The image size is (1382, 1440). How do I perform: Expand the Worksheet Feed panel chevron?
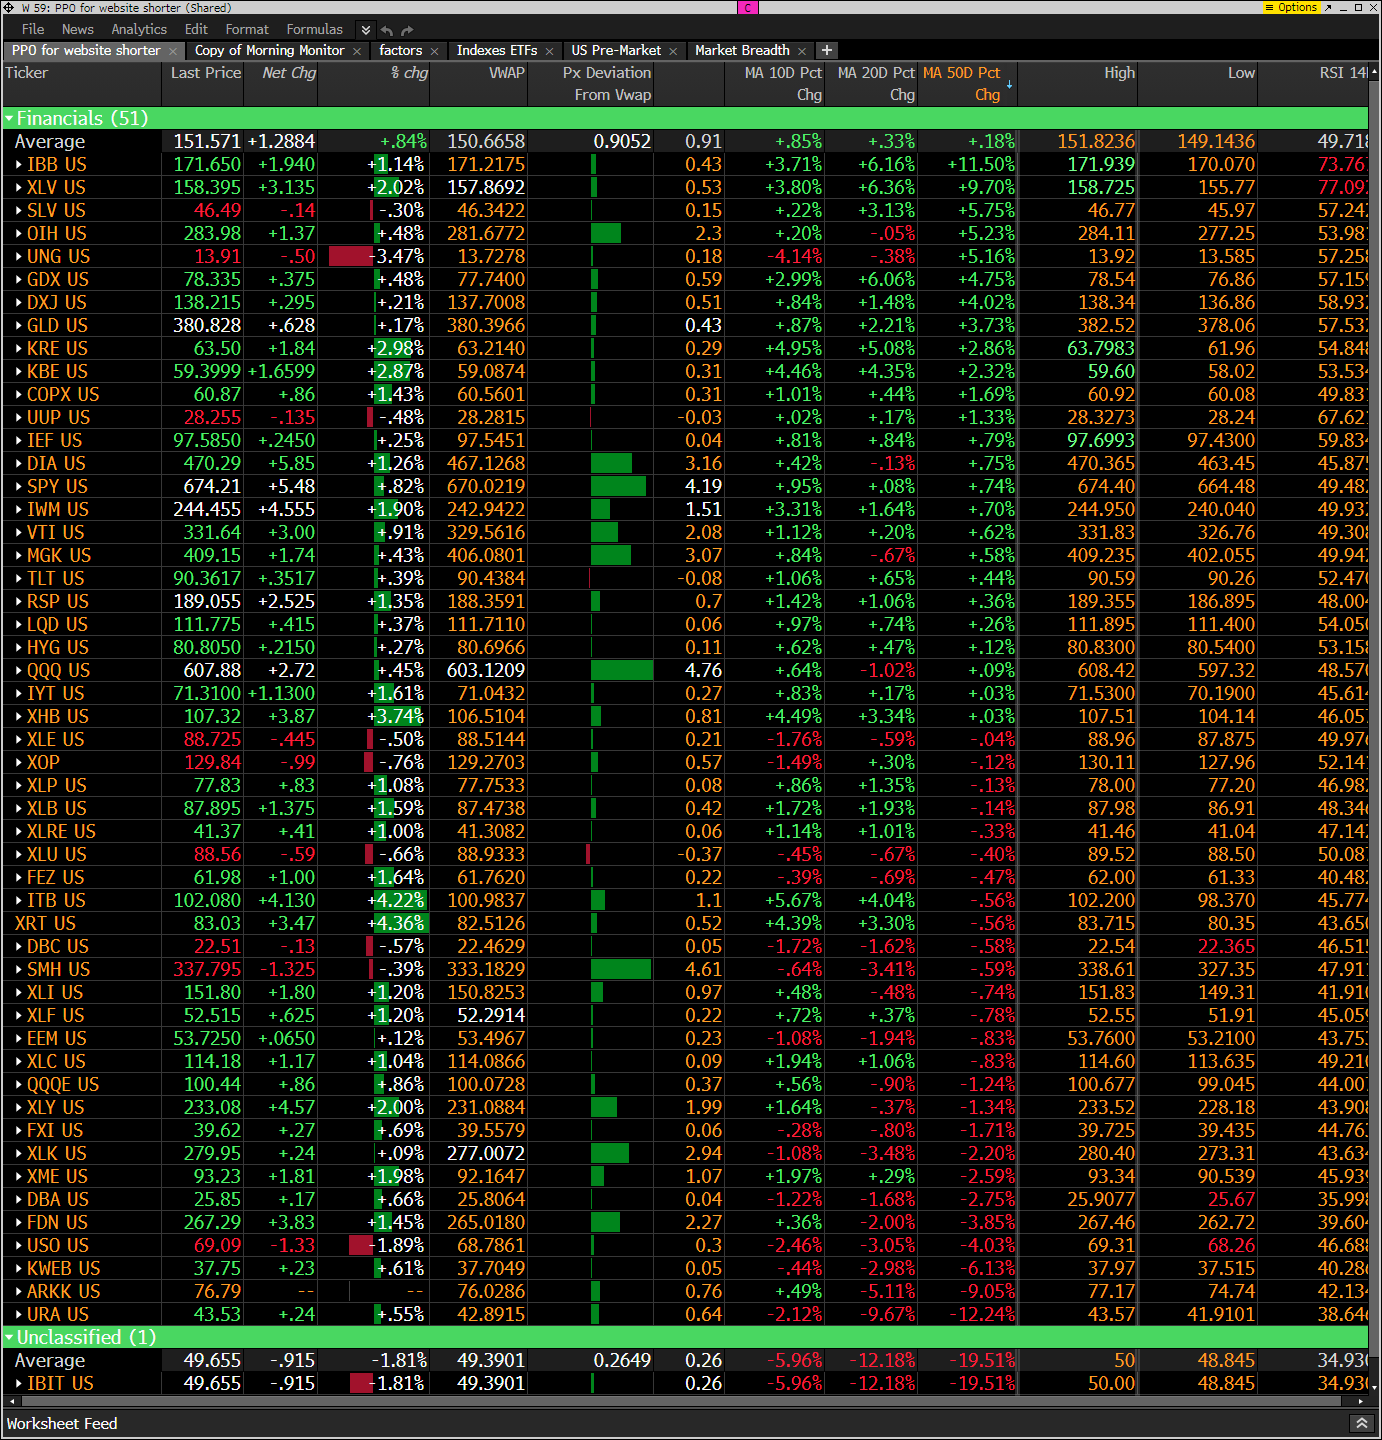click(x=1360, y=1423)
